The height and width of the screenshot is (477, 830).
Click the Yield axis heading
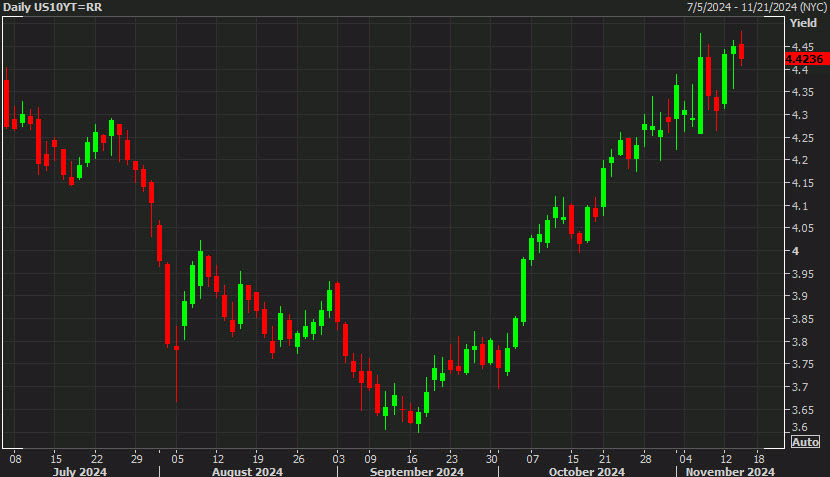803,23
